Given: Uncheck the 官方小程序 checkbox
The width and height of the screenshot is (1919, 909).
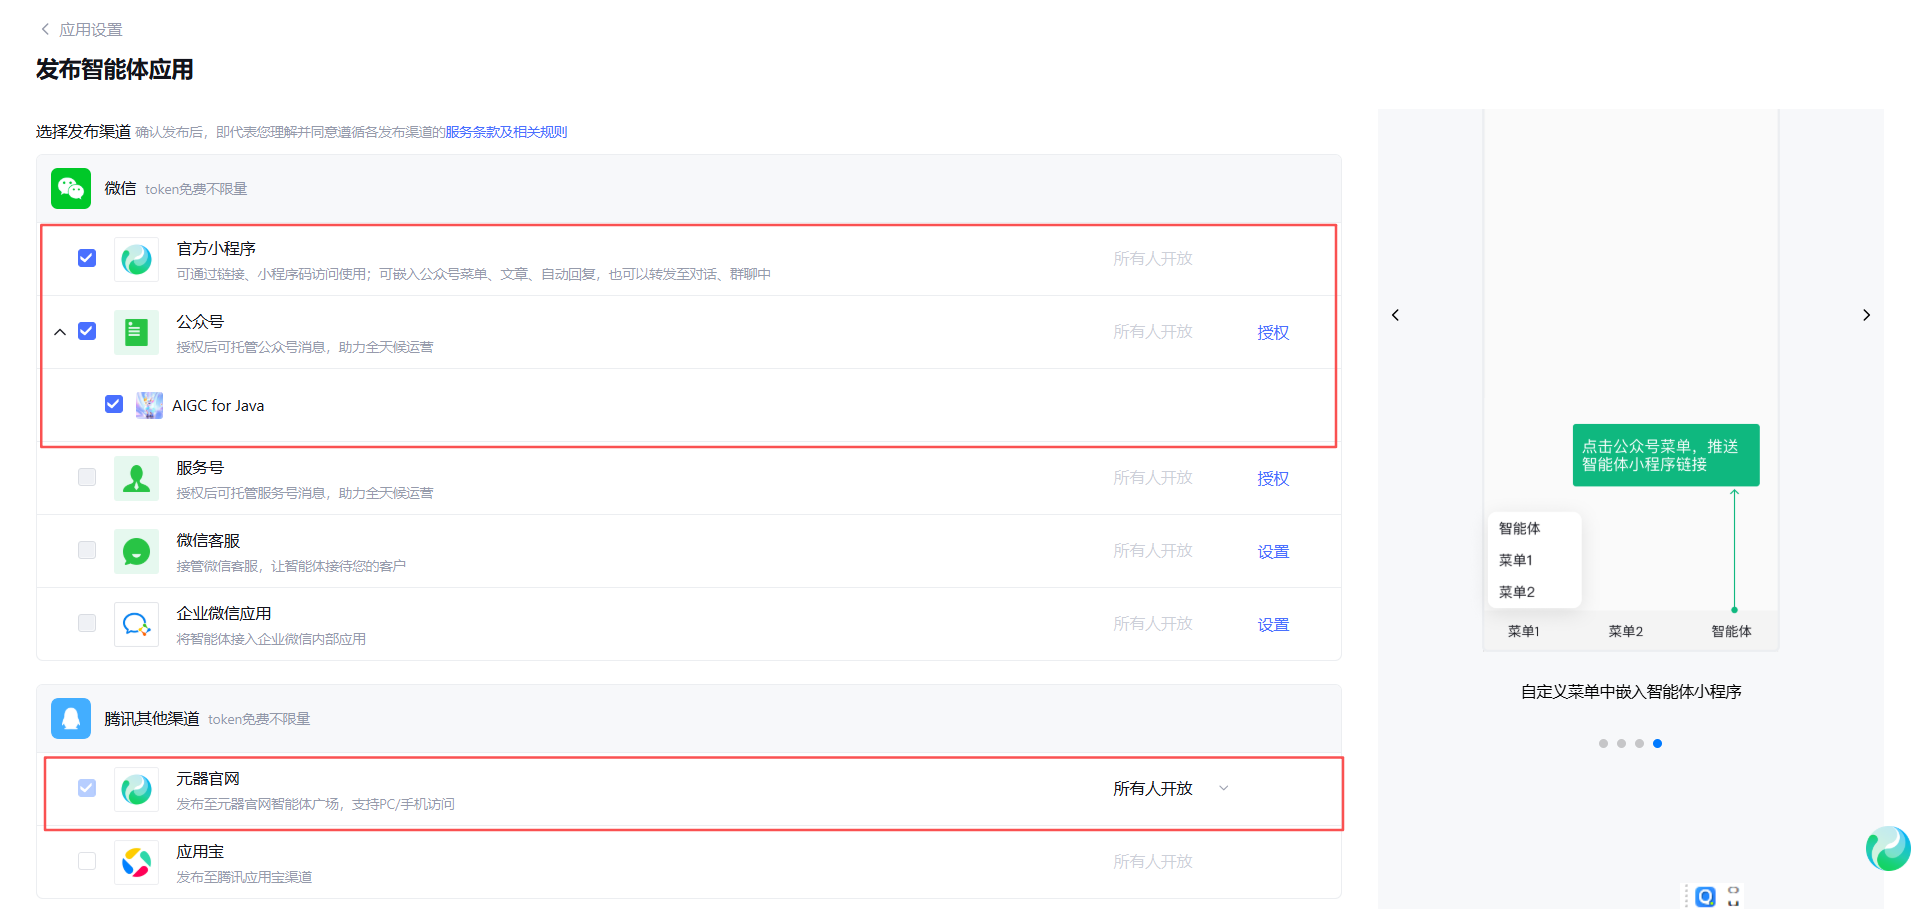Looking at the screenshot, I should tap(87, 258).
